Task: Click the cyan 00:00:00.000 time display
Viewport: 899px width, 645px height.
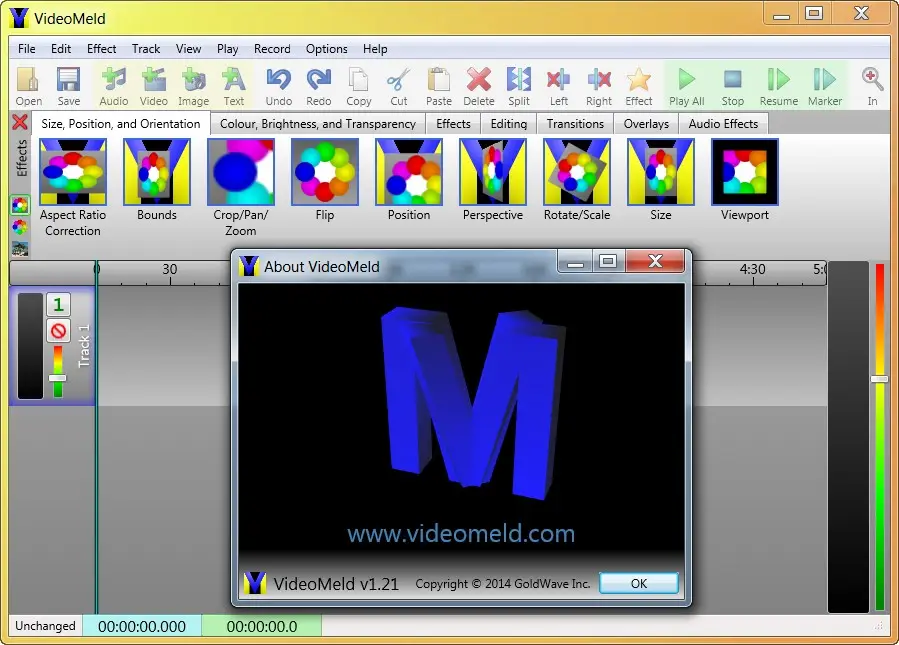Action: 142,626
